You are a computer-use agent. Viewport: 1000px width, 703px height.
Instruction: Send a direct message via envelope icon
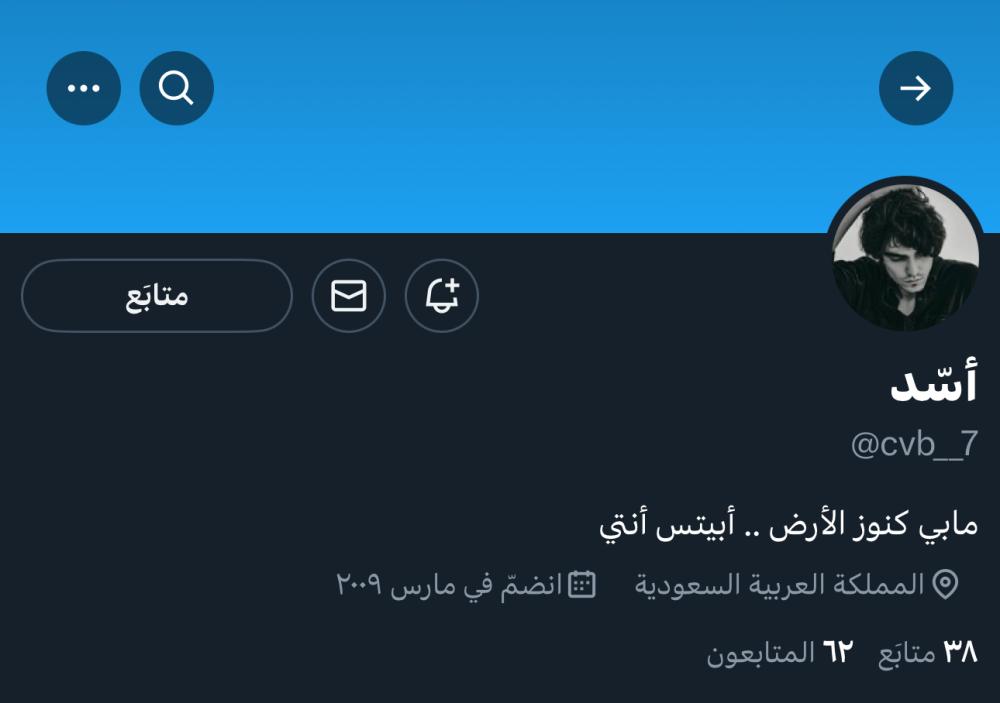(x=349, y=296)
